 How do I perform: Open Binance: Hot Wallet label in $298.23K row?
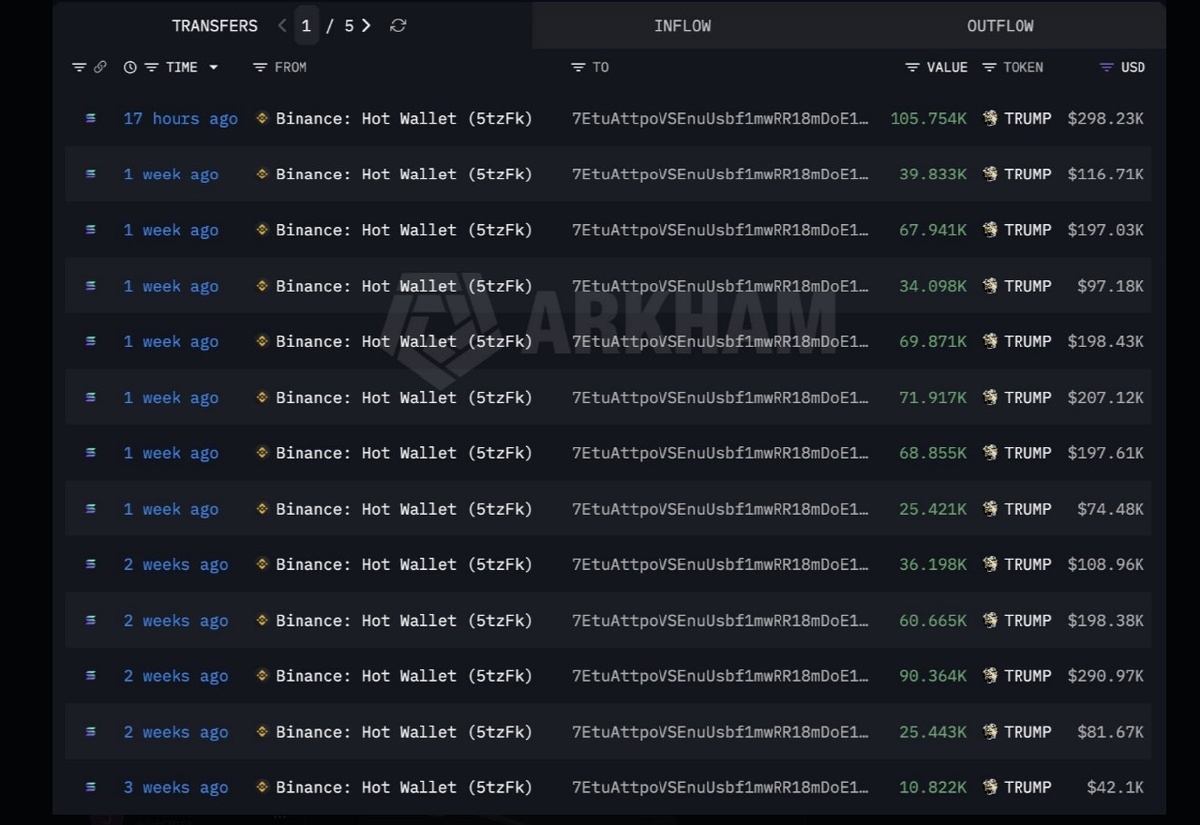404,118
